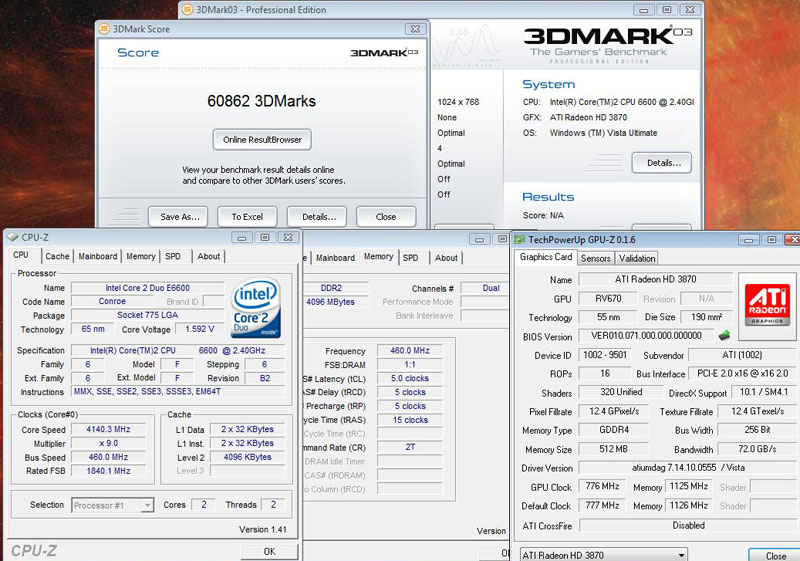Click the memory Frequency 460.0 MHz value
Viewport: 800px width, 561px height.
410,351
